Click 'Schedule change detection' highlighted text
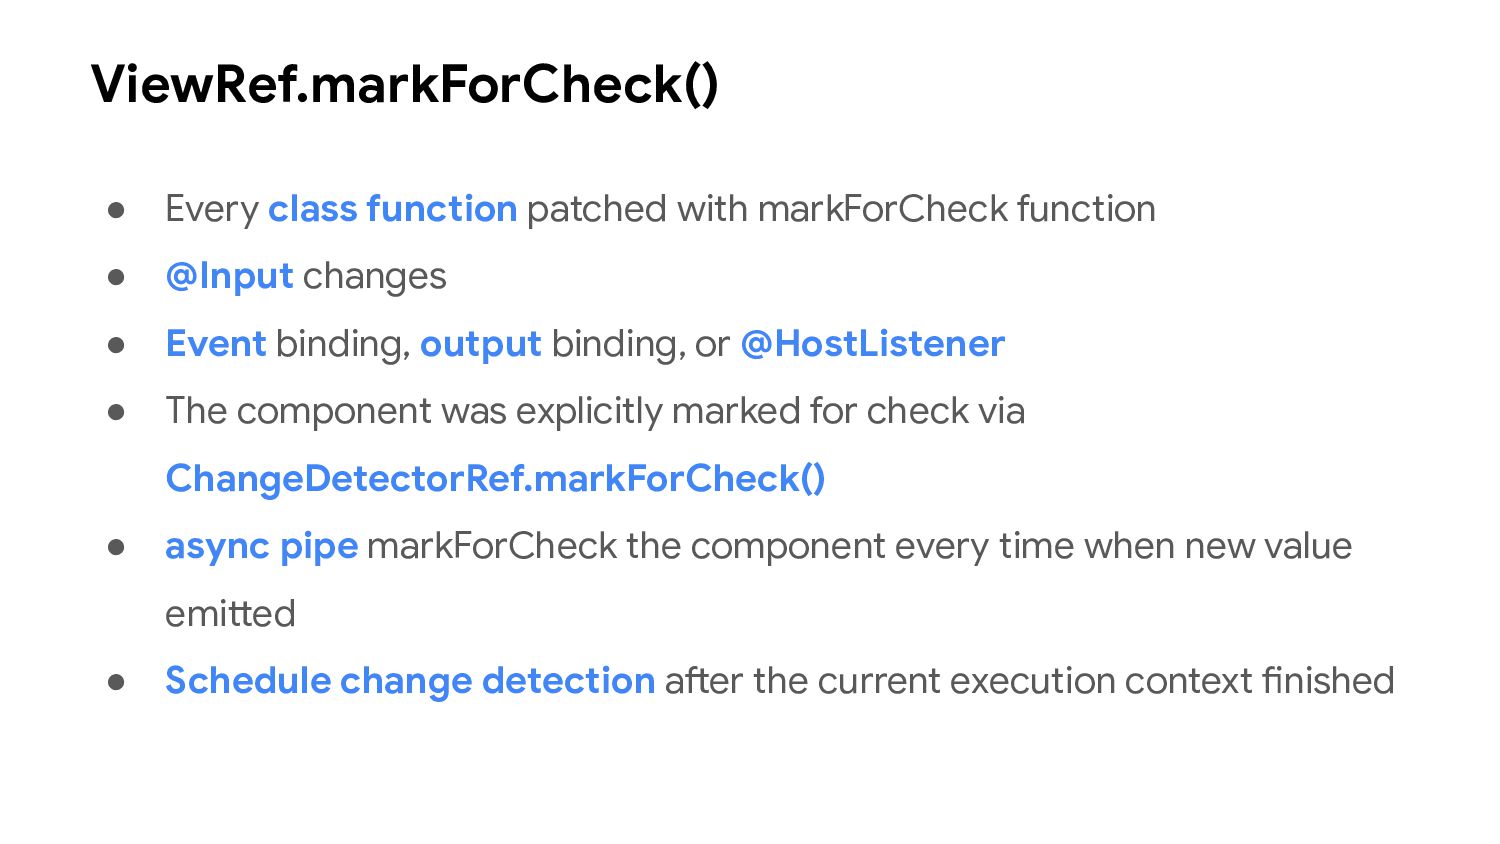Image resolution: width=1500 pixels, height=844 pixels. point(410,681)
